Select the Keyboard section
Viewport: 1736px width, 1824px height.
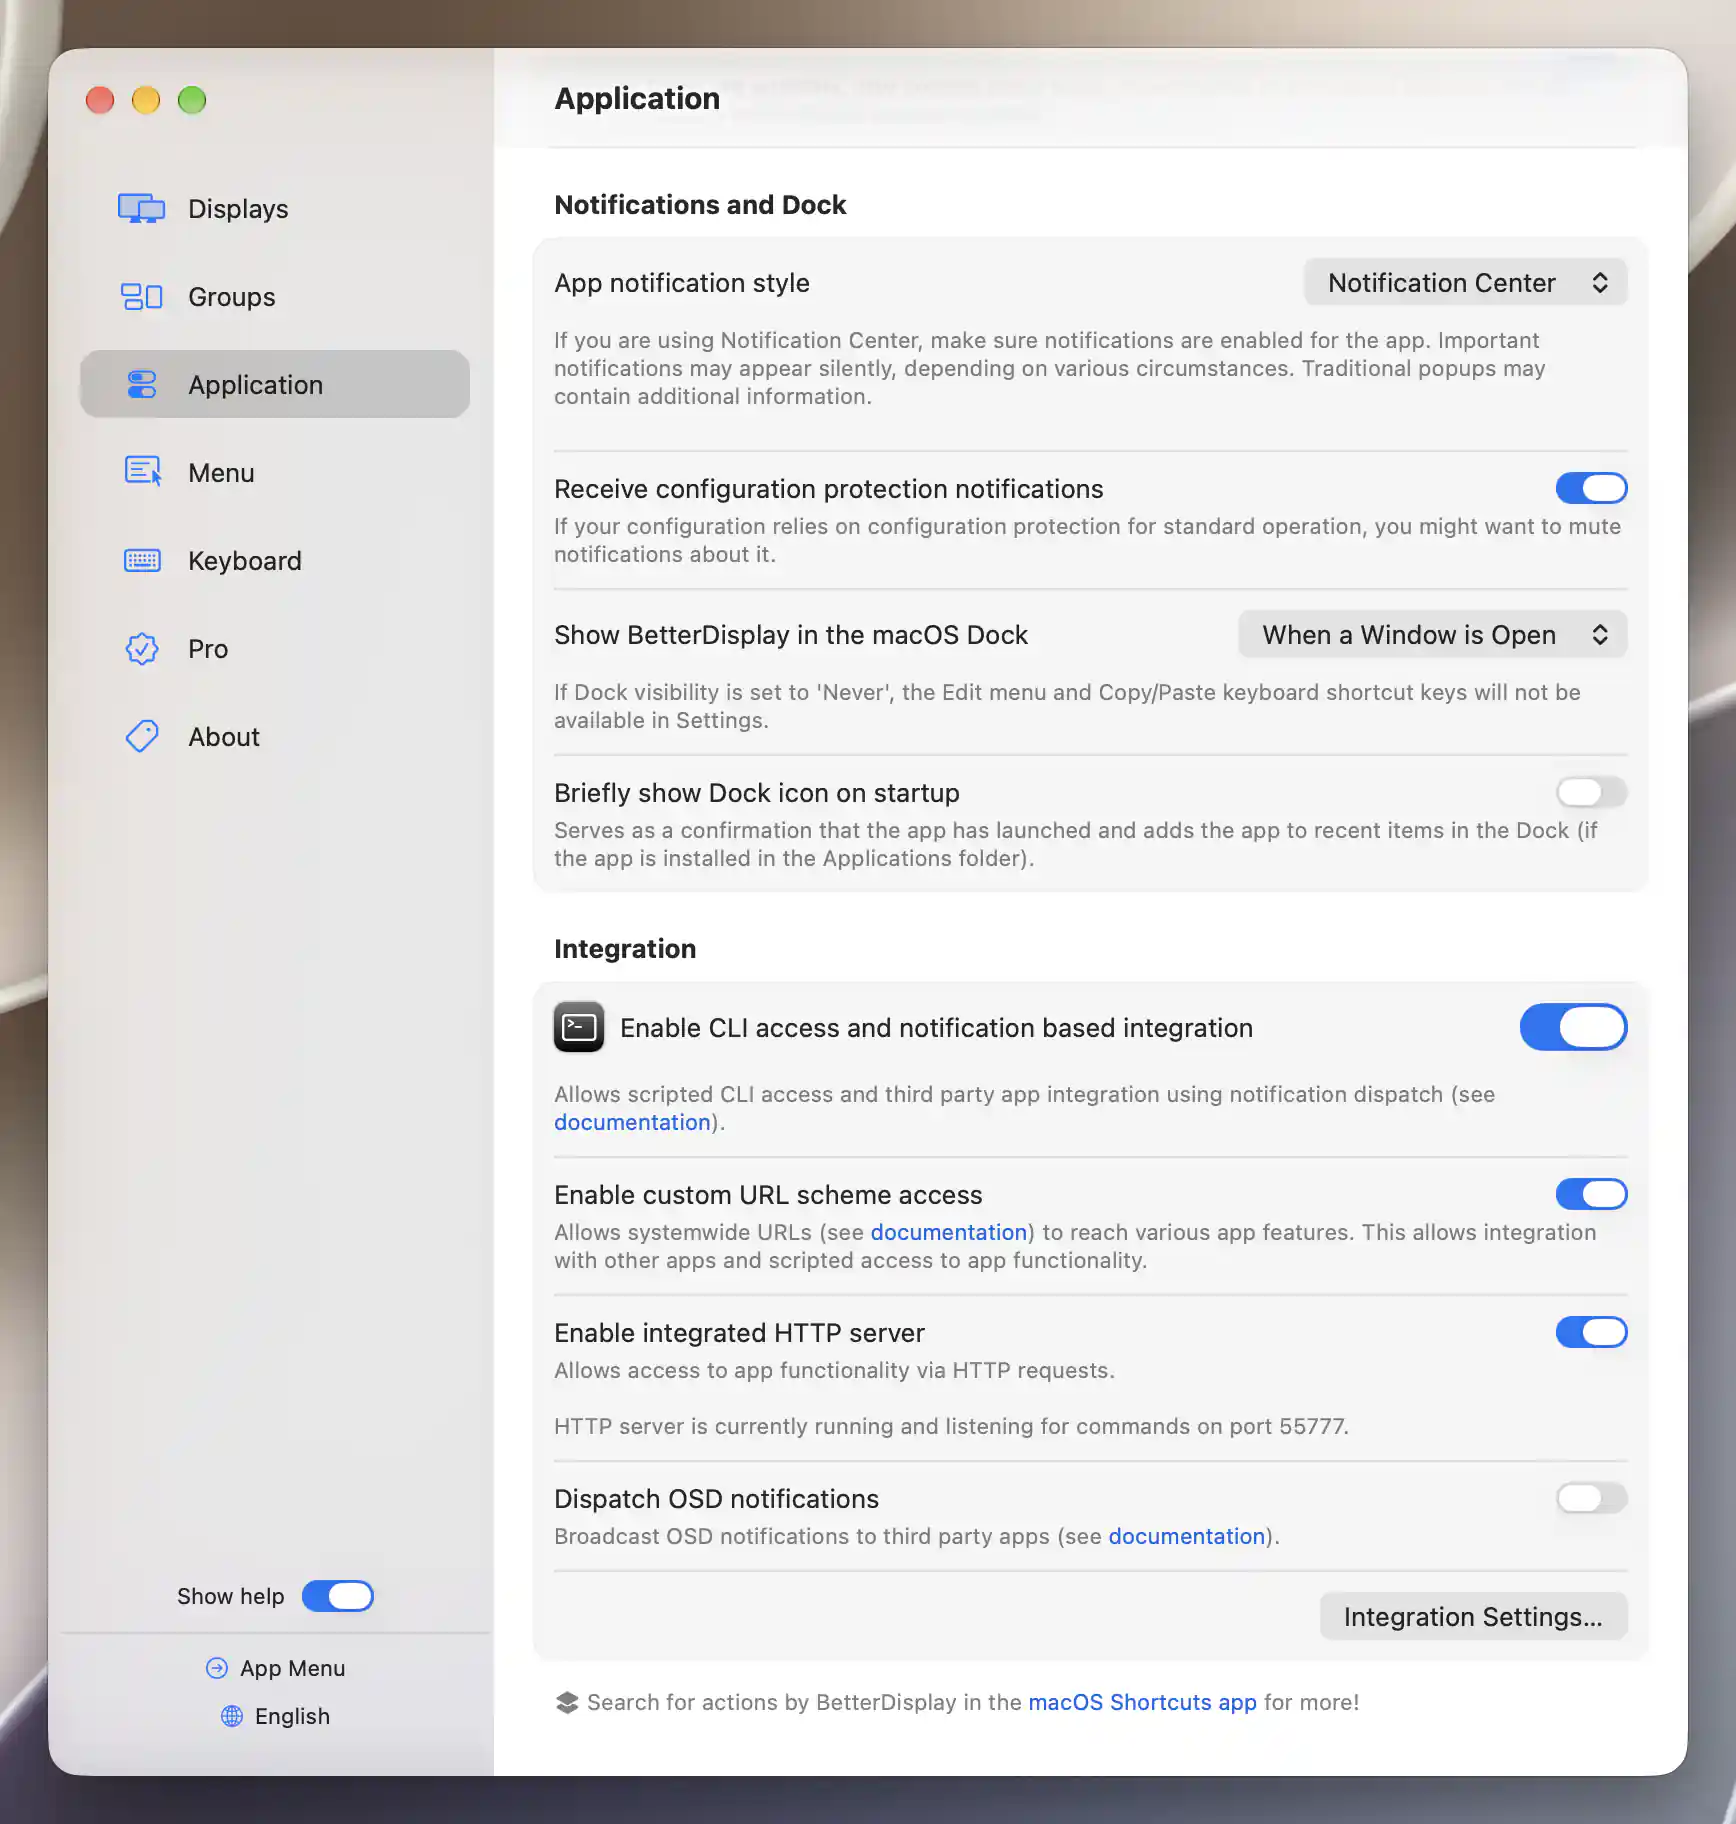coord(275,561)
